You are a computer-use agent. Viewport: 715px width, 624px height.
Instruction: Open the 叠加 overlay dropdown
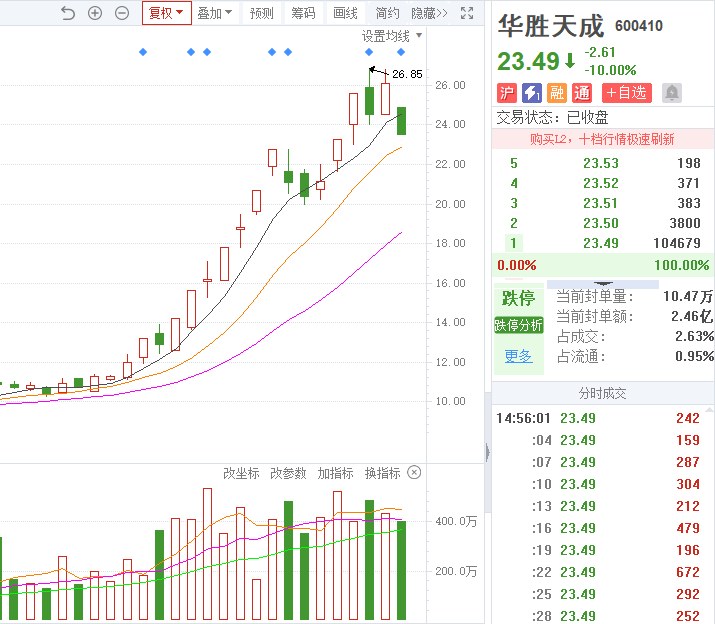[x=215, y=13]
